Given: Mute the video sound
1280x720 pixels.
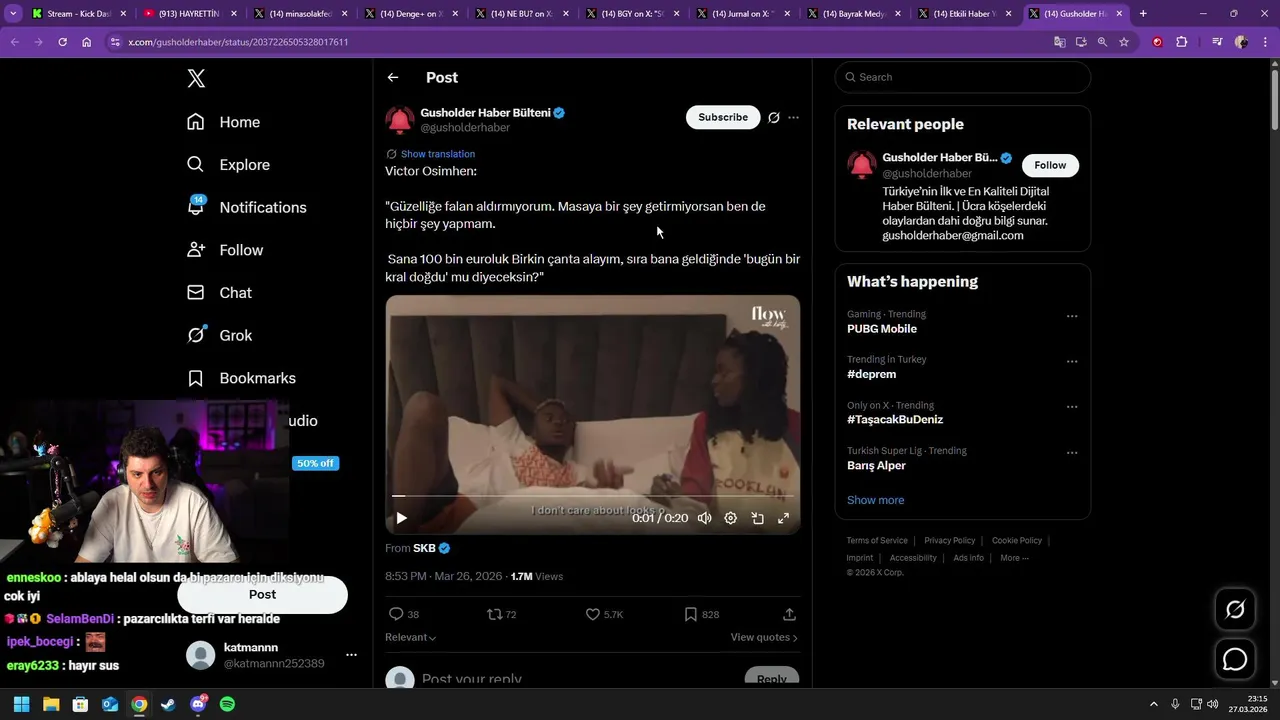Looking at the screenshot, I should [x=705, y=518].
